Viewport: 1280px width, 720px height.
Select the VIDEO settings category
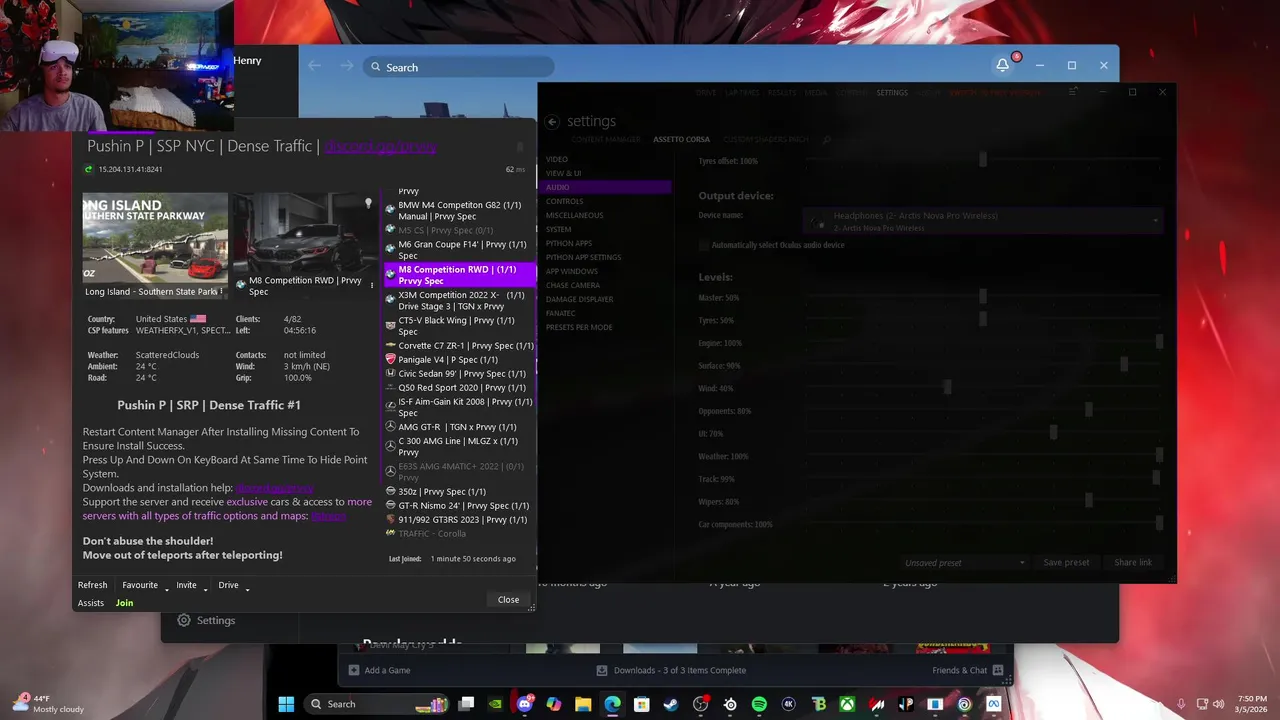point(557,159)
